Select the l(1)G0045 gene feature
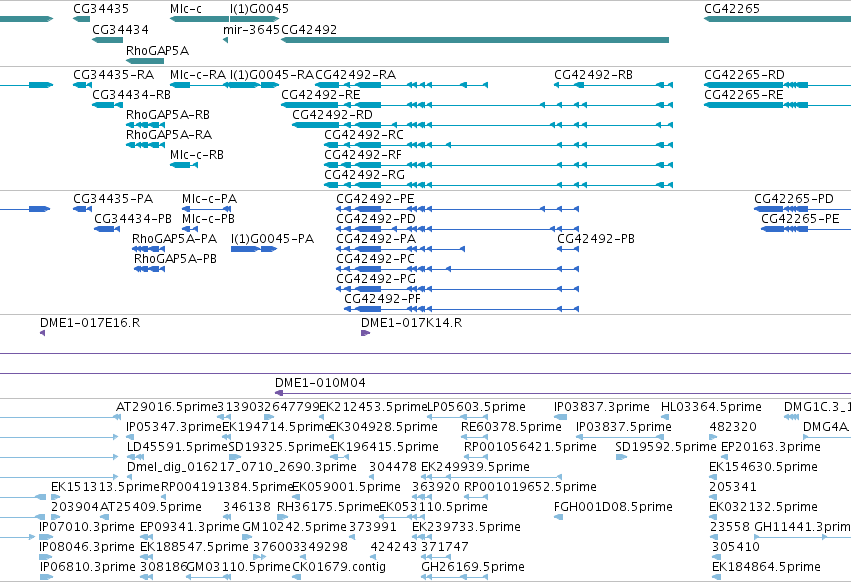The width and height of the screenshot is (851, 582). pos(255,19)
